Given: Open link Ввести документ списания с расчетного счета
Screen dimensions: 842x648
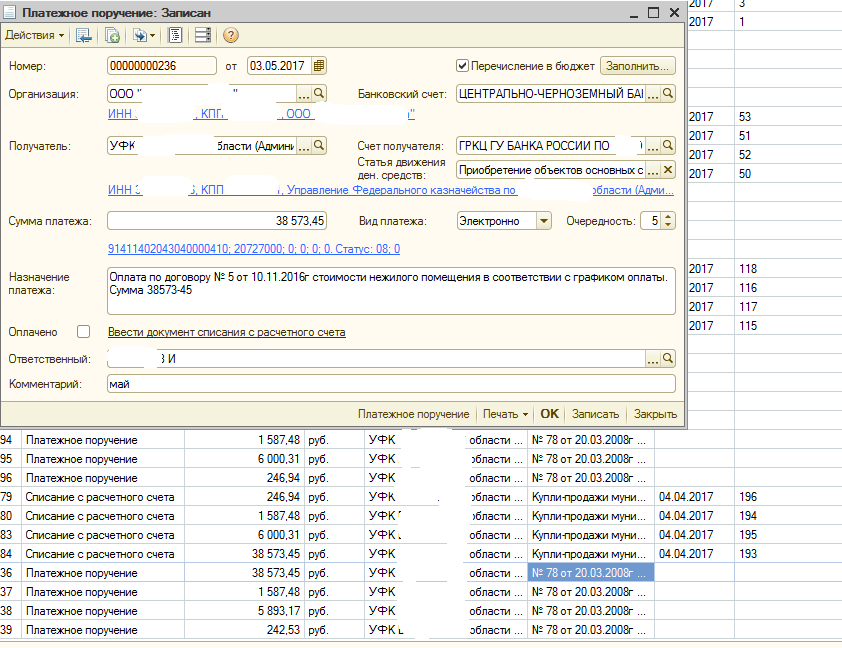Looking at the screenshot, I should (226, 332).
